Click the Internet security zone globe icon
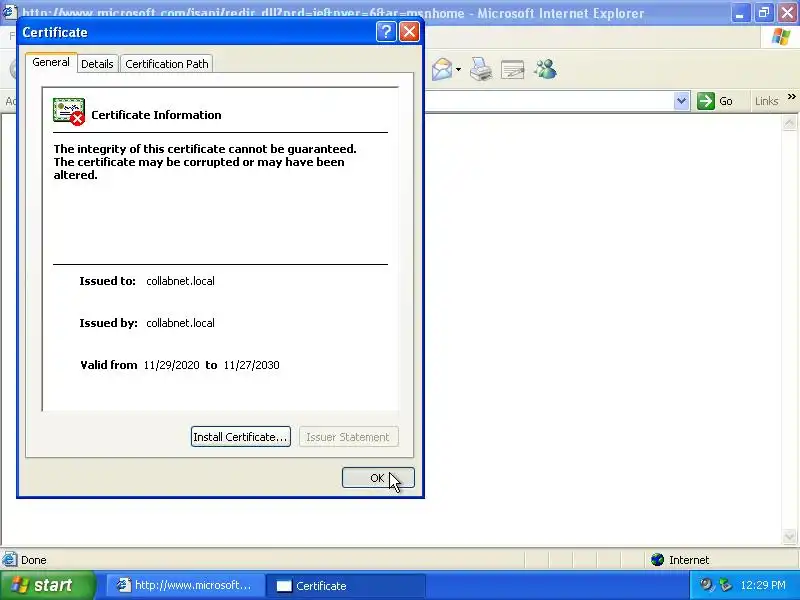 pyautogui.click(x=658, y=560)
